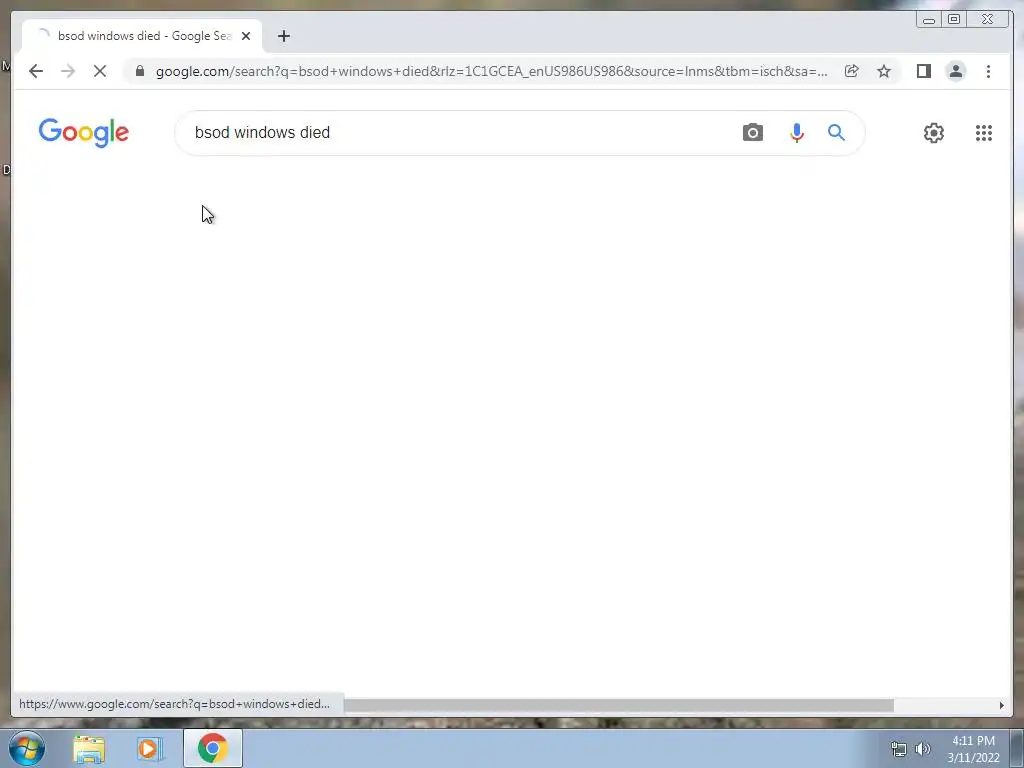The width and height of the screenshot is (1024, 768).
Task: Open the network tray icon
Action: coord(899,749)
